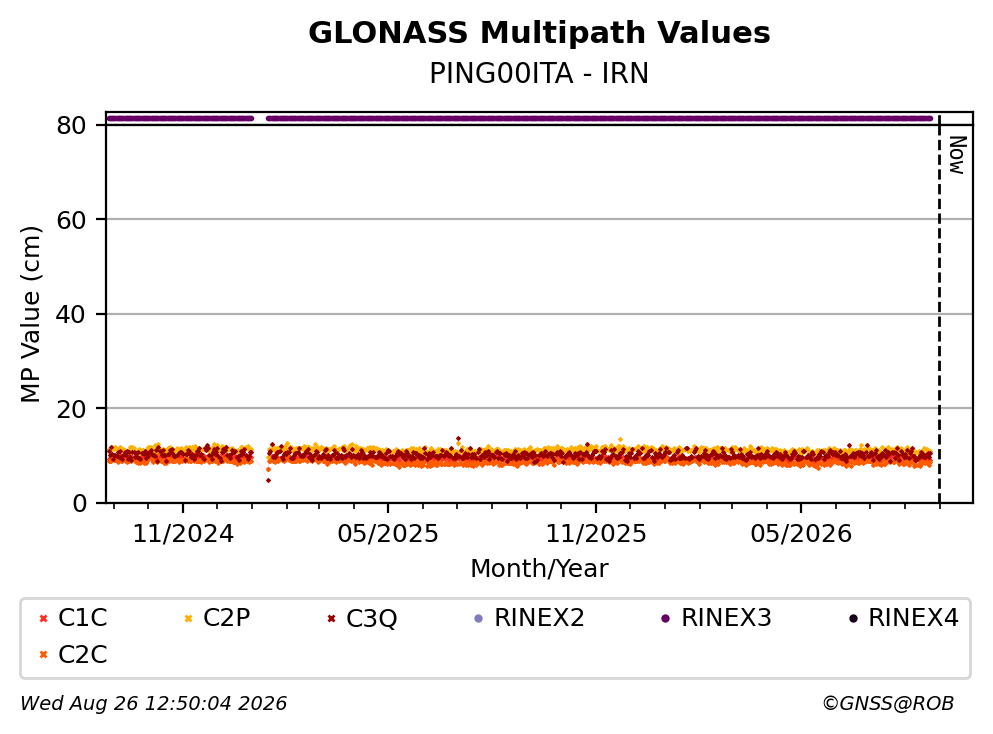Select the RINEX3 legend label
The image size is (993, 734).
click(x=726, y=617)
